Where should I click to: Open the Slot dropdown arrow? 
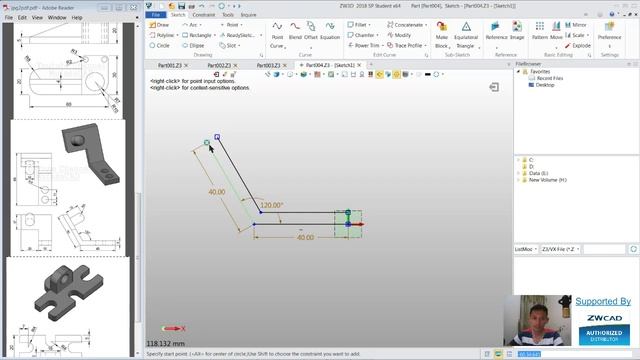pos(239,45)
